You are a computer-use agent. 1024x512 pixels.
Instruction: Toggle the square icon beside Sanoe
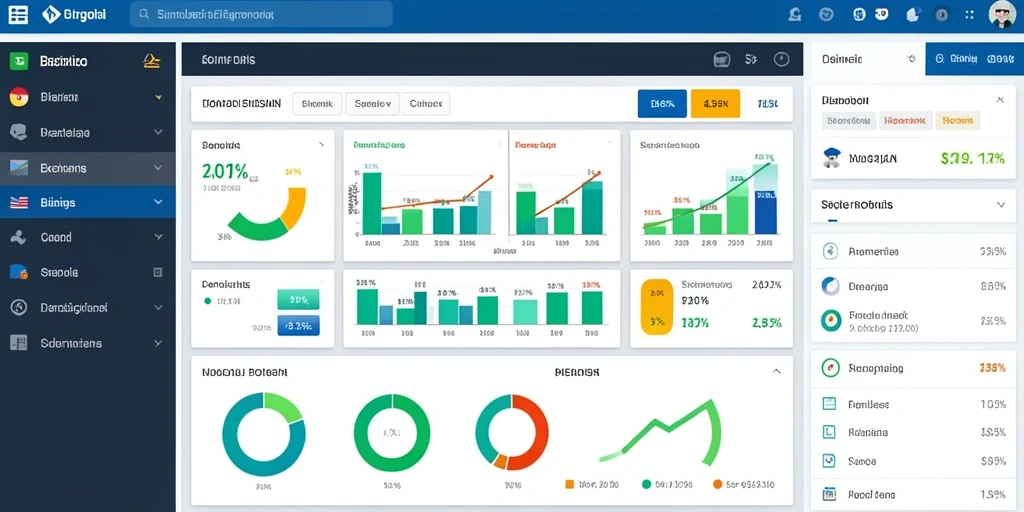pos(829,461)
